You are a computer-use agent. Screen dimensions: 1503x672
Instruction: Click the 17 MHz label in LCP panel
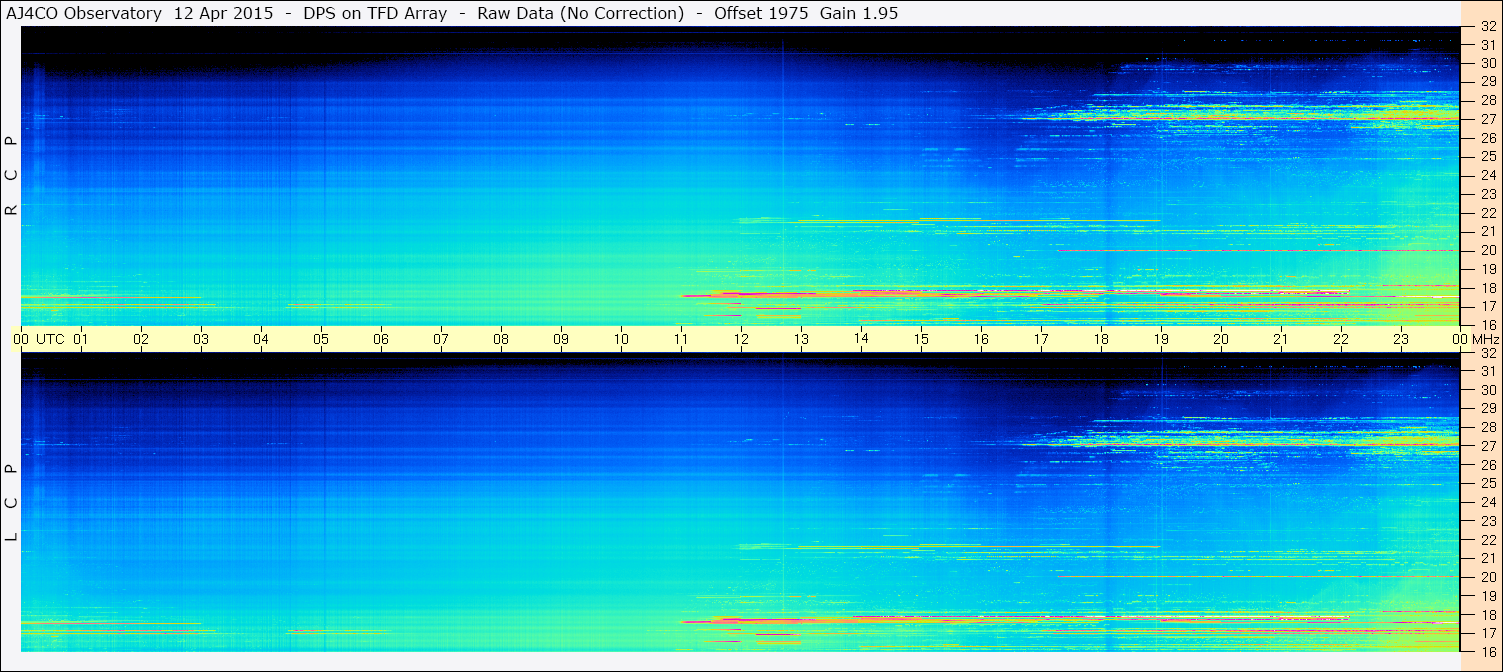tap(1487, 633)
